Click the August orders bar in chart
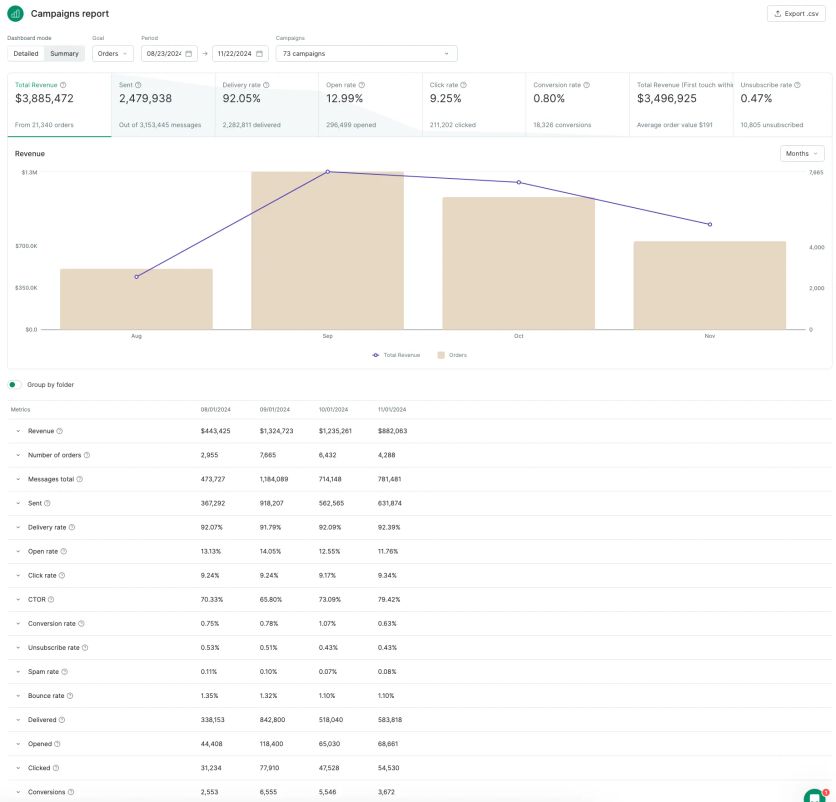This screenshot has width=836, height=802. point(136,299)
